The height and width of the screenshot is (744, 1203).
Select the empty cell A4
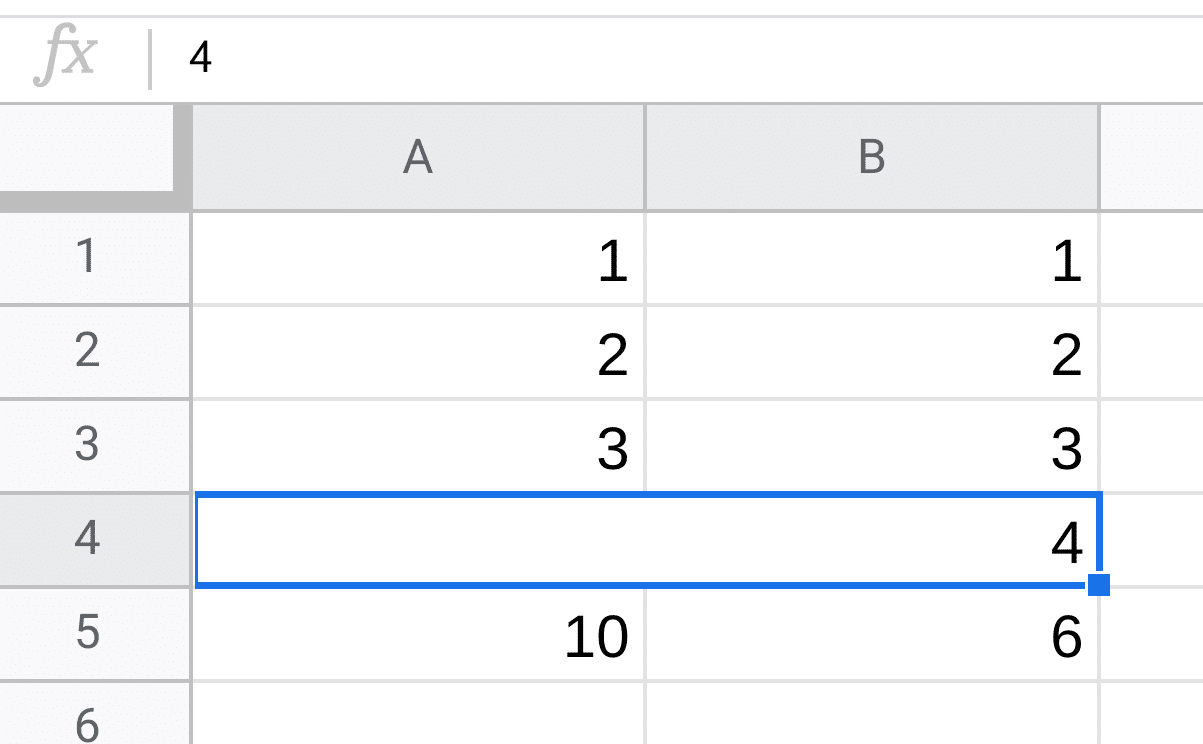[419, 538]
